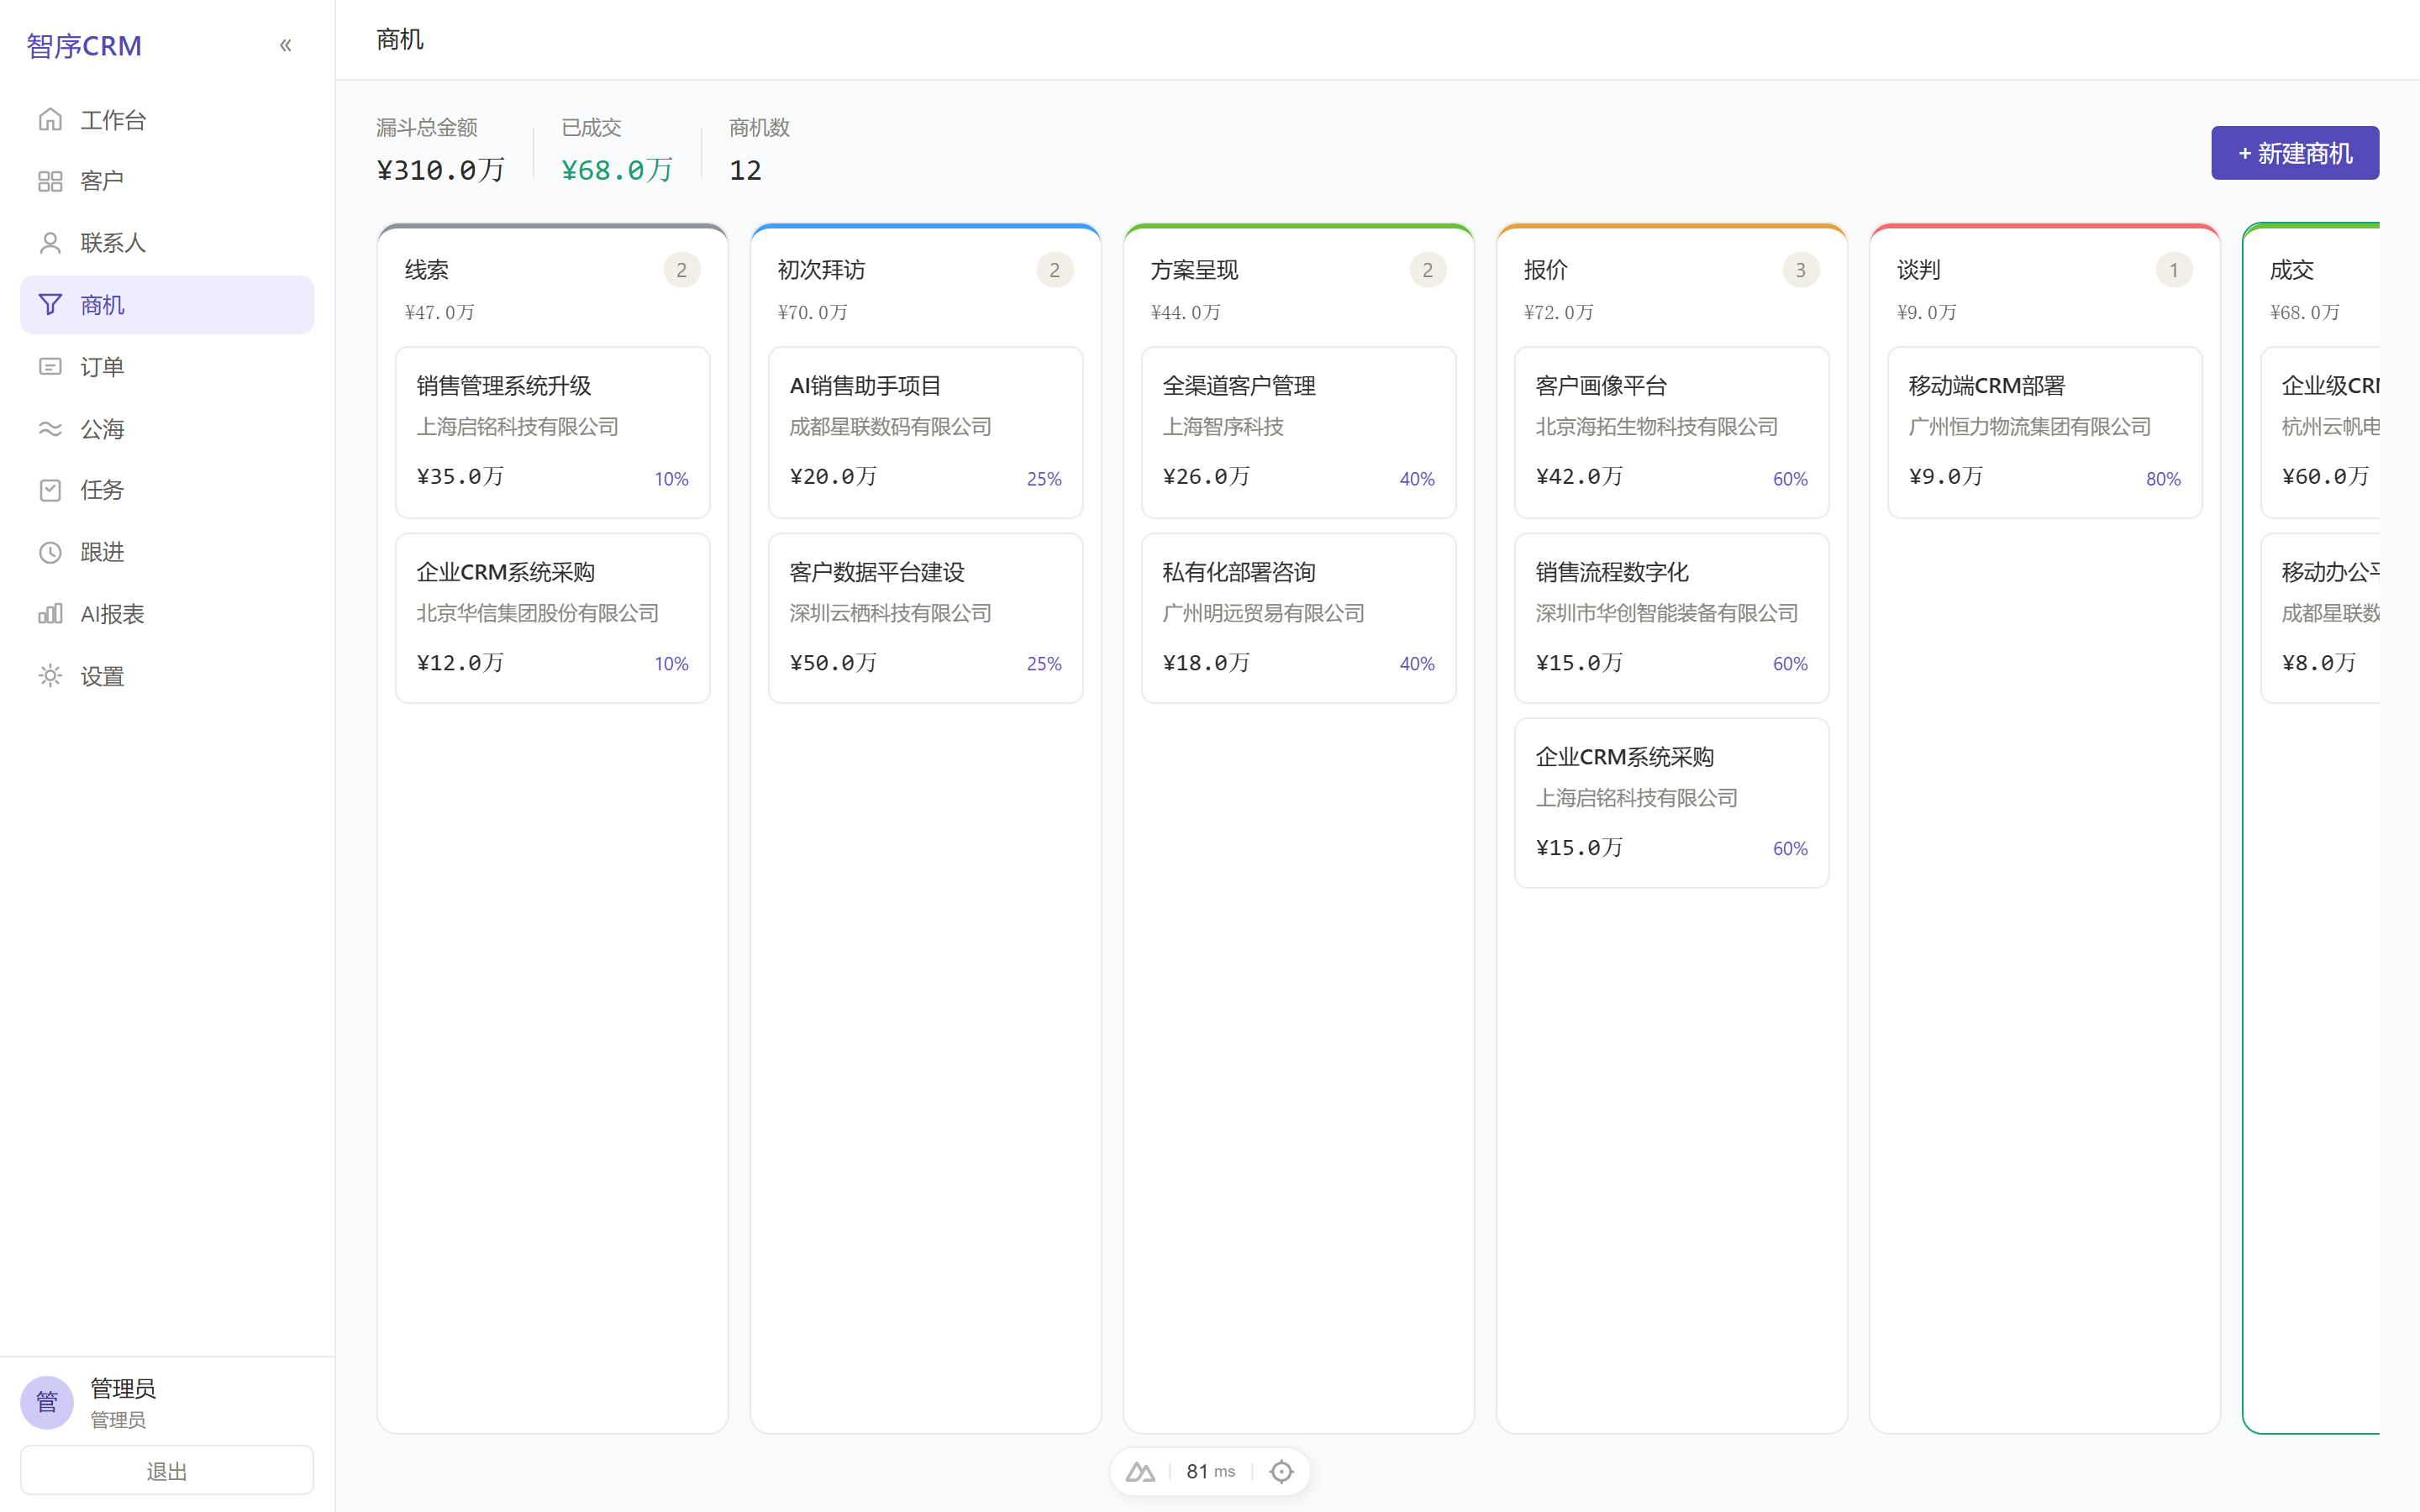Open 工作台 menu item
This screenshot has height=1512, width=2420.
coord(167,120)
